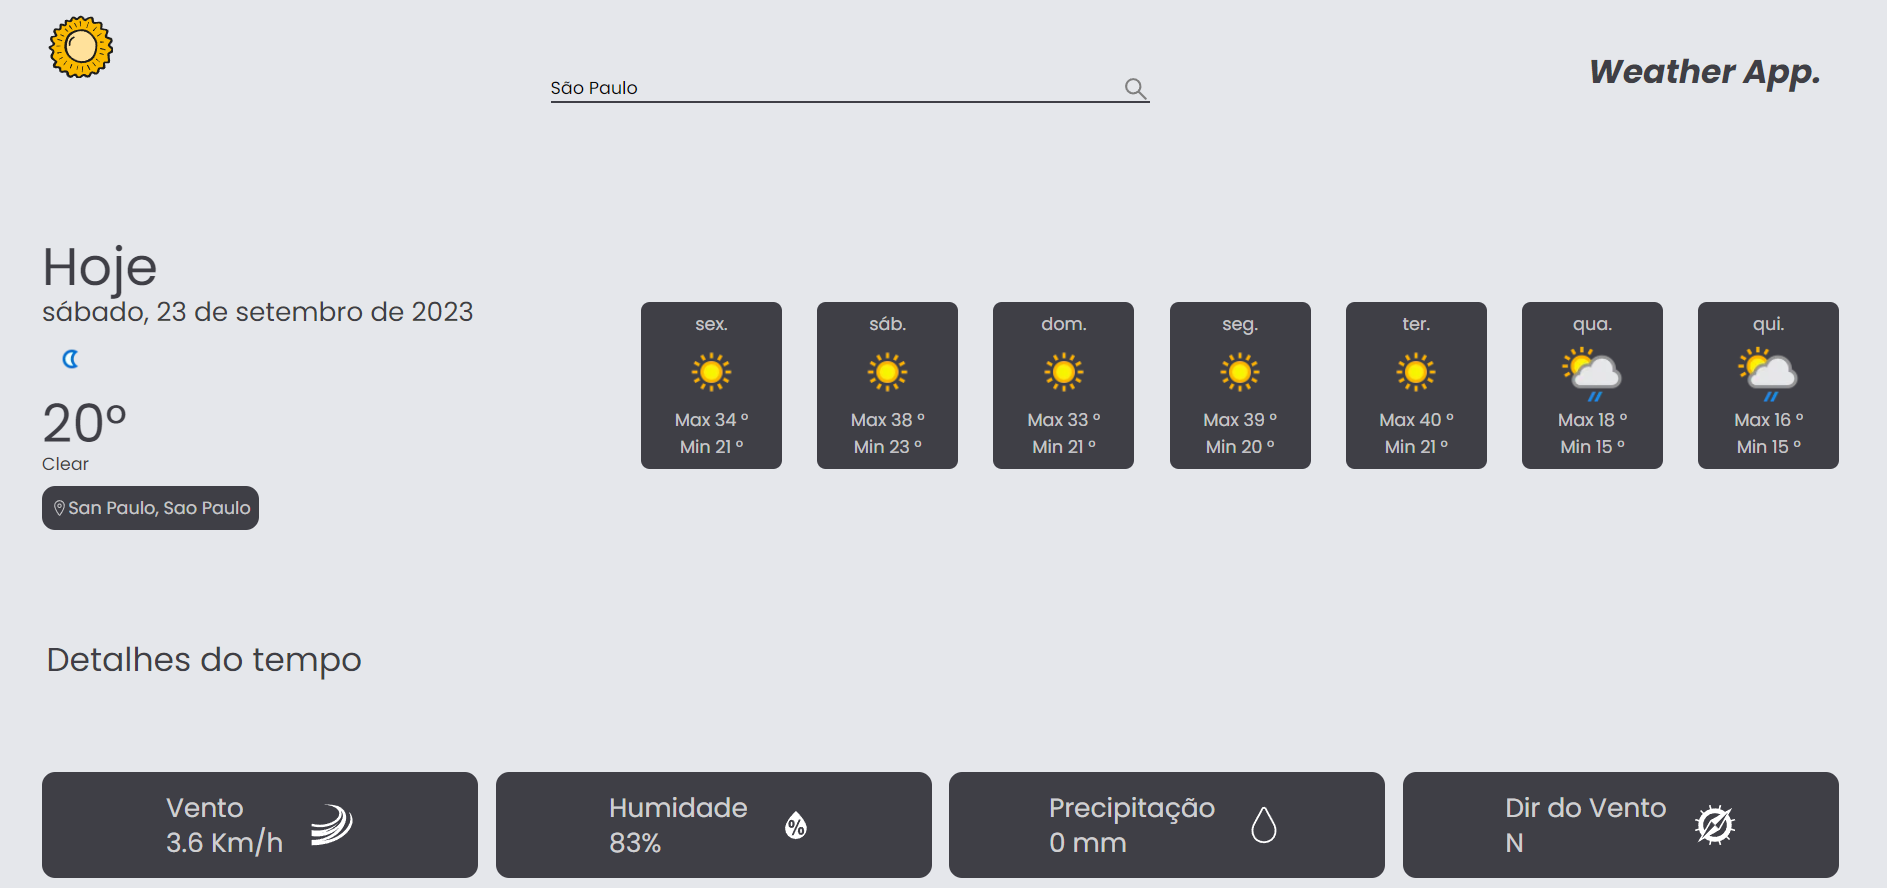The image size is (1887, 888).
Task: Select the sáb. forecast card
Action: (x=887, y=385)
